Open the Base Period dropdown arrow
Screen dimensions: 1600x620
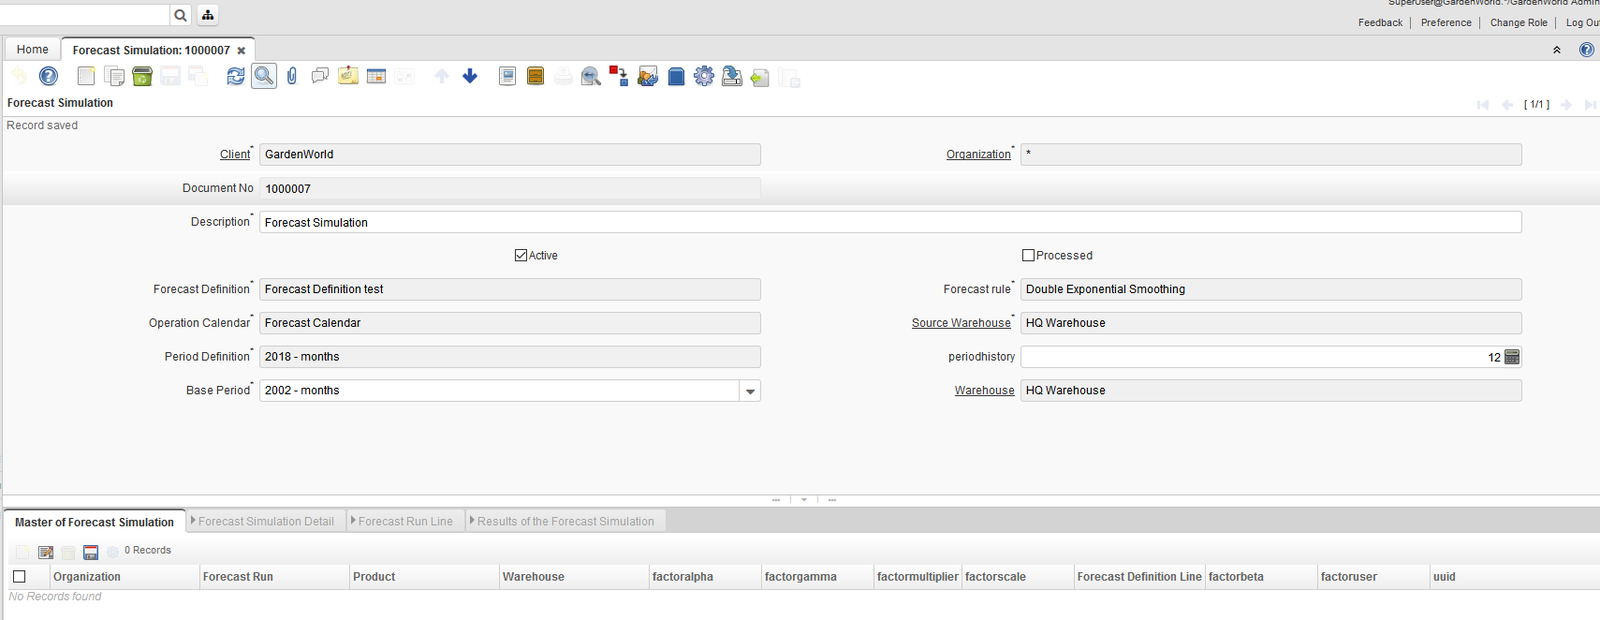pyautogui.click(x=750, y=391)
